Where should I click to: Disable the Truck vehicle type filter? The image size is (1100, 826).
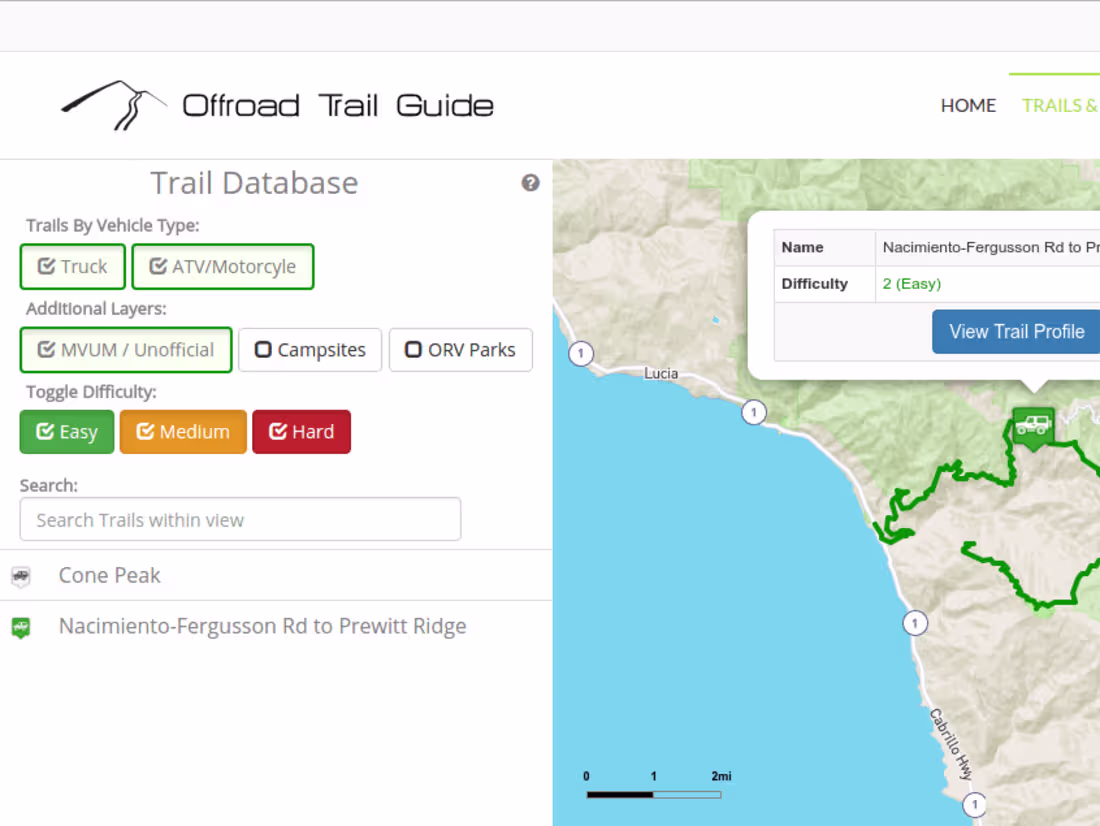click(x=72, y=266)
